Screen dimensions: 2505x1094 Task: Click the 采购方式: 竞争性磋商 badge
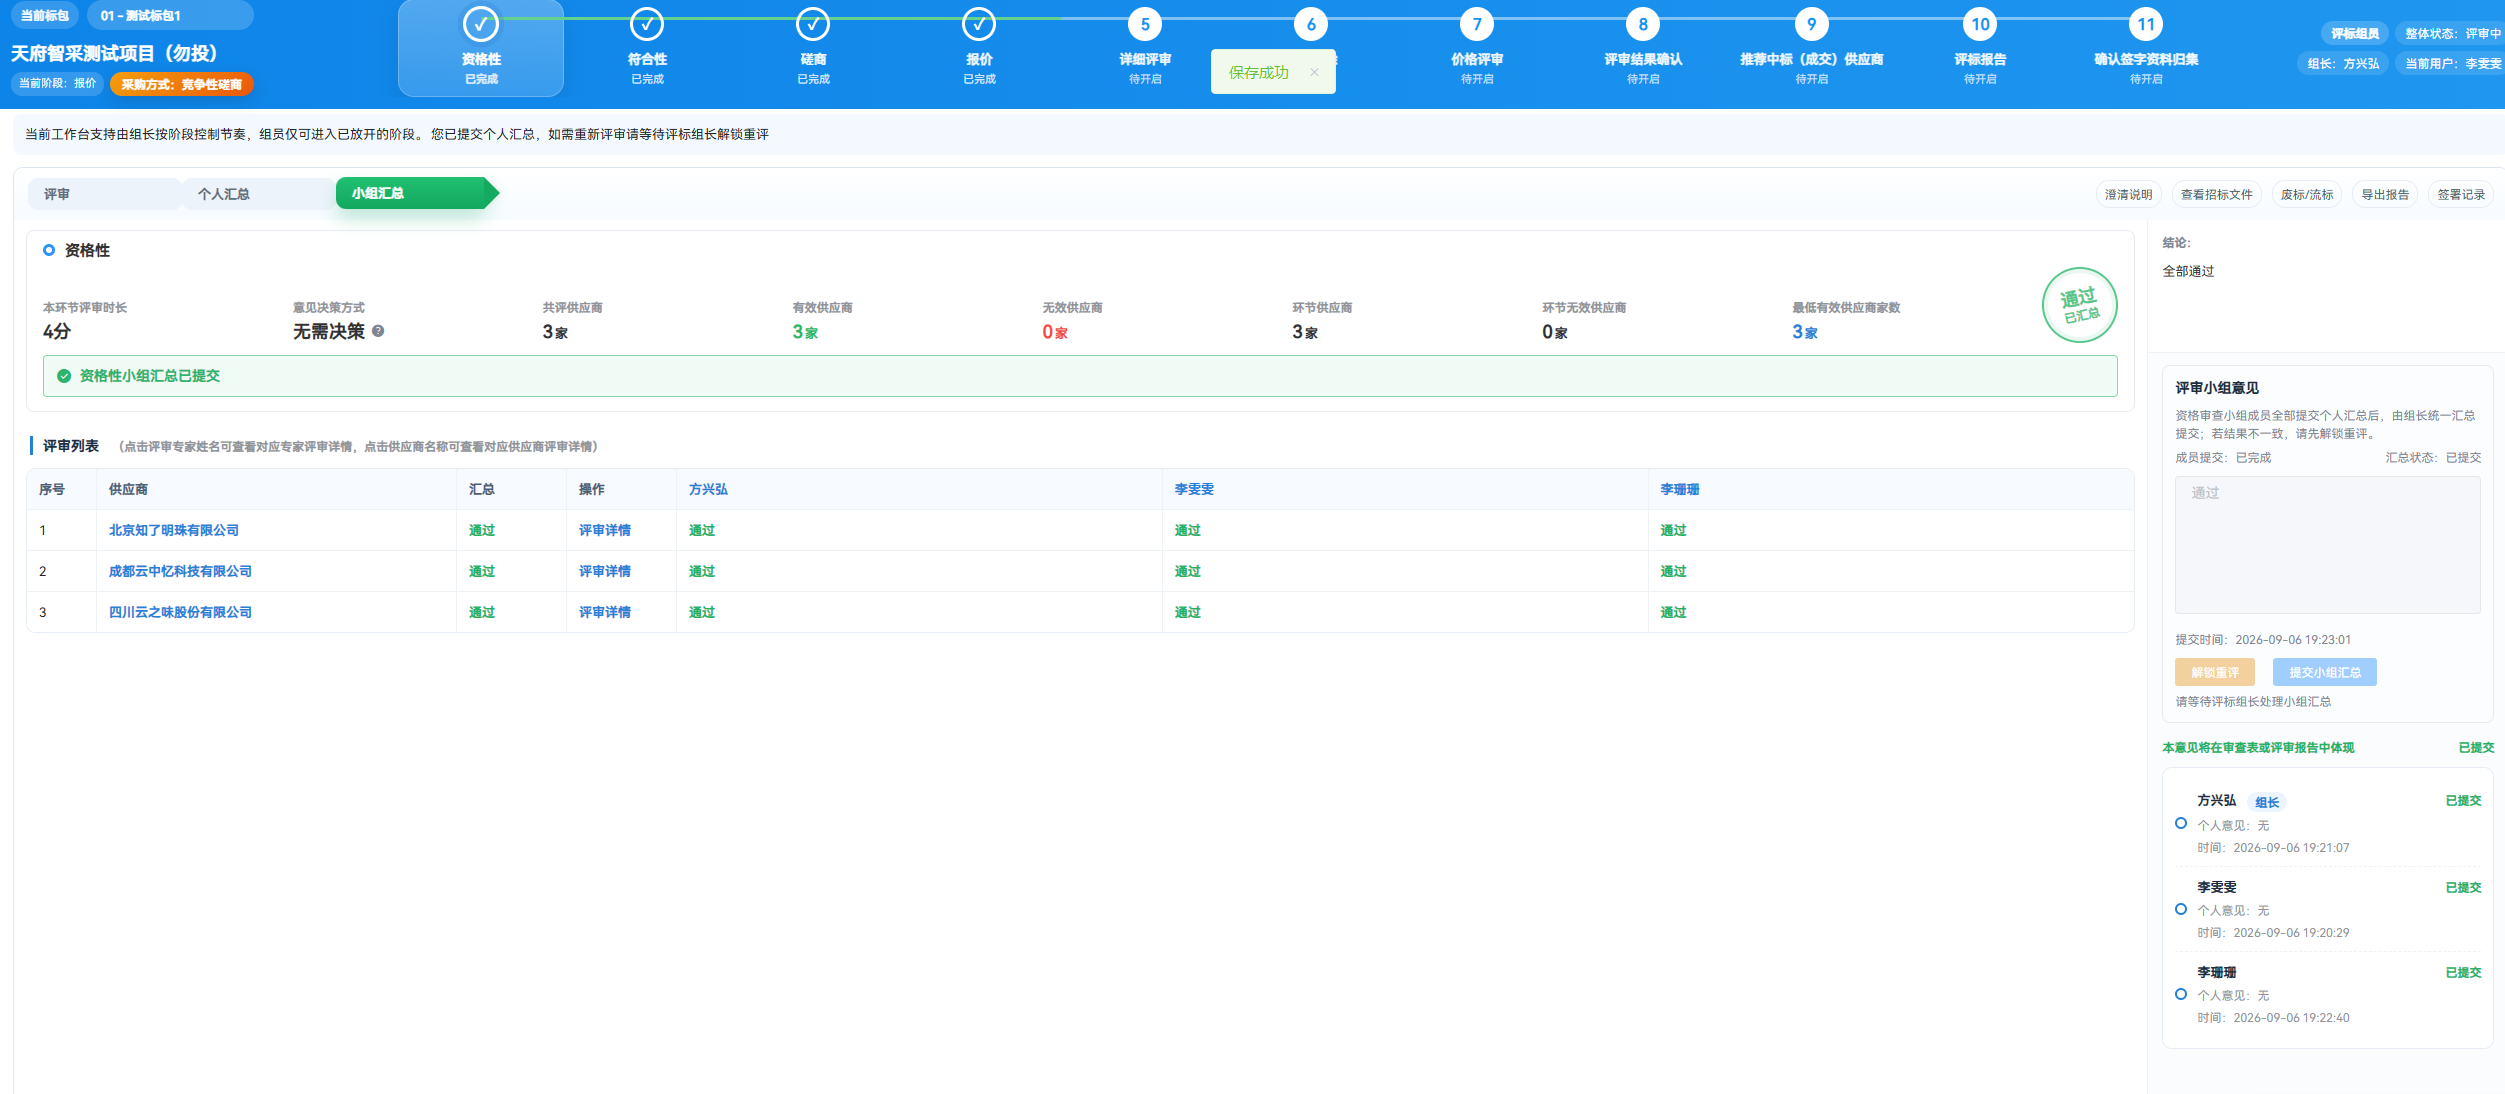pyautogui.click(x=182, y=84)
